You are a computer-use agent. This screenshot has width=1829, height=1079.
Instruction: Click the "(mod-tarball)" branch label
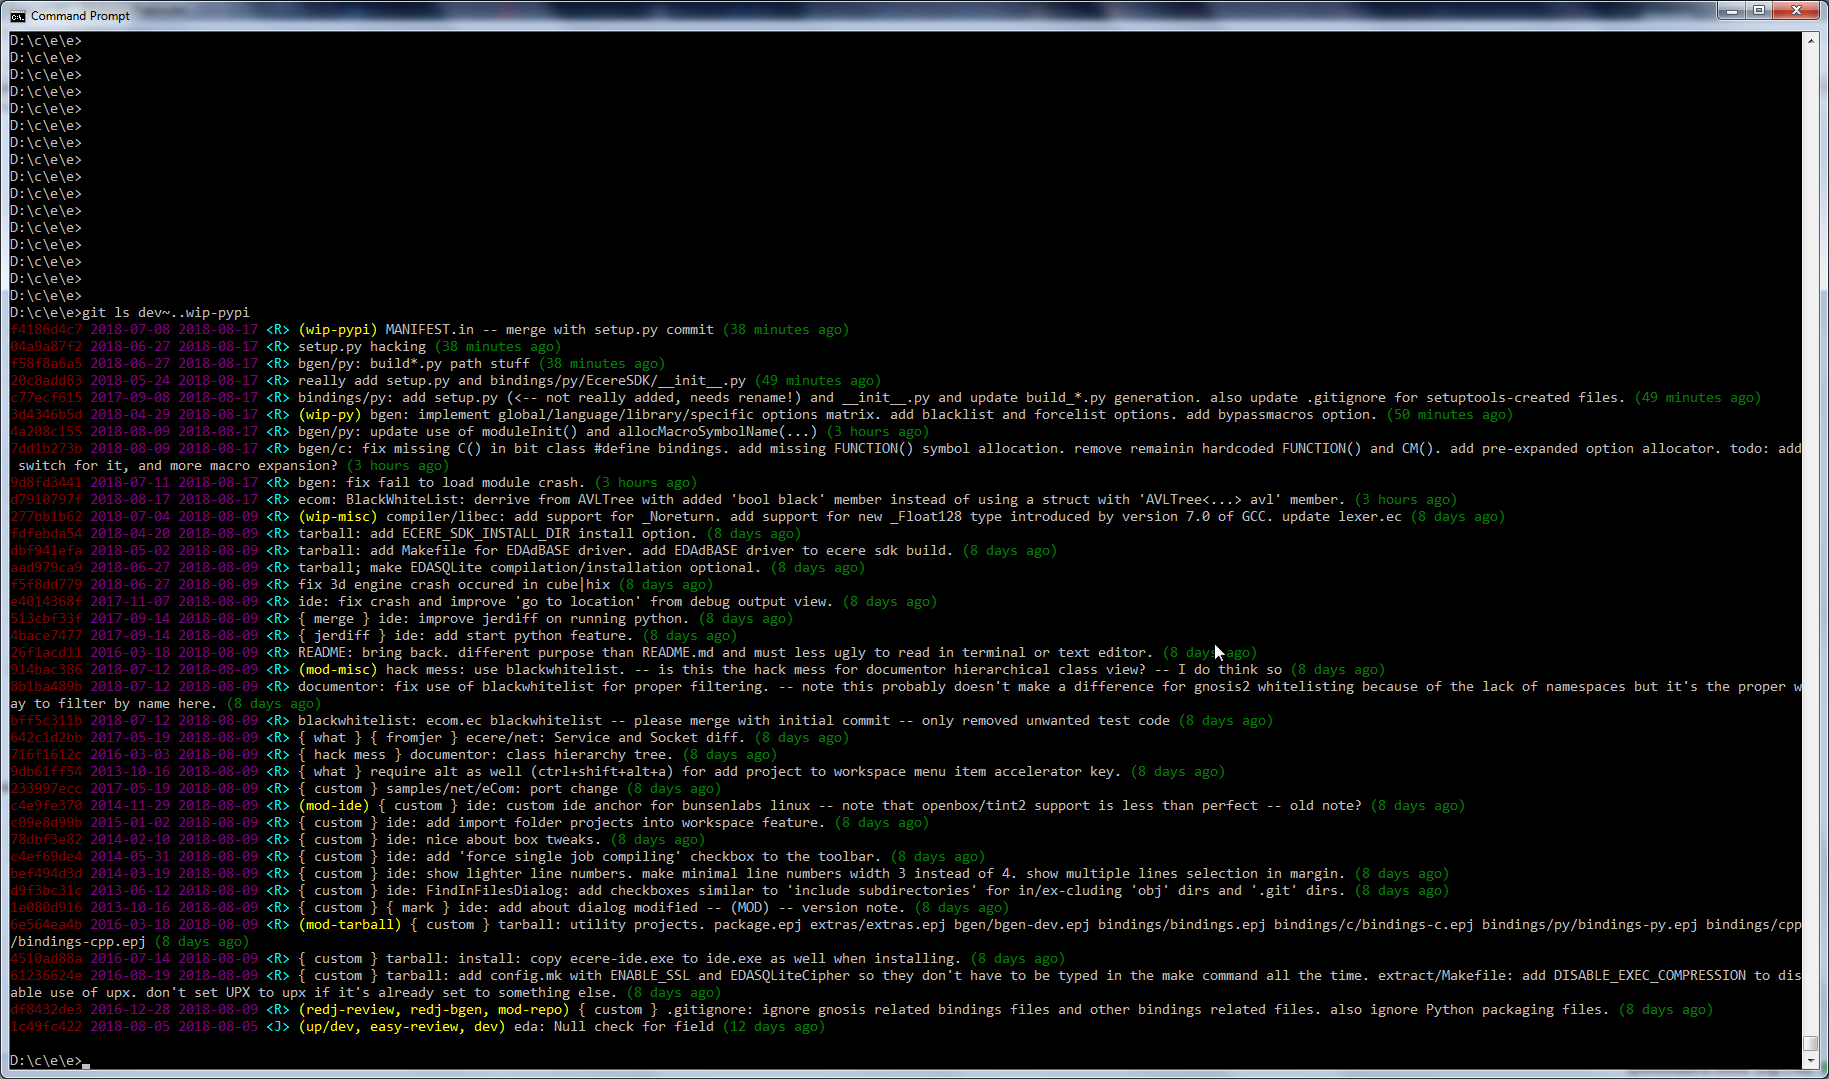[350, 924]
